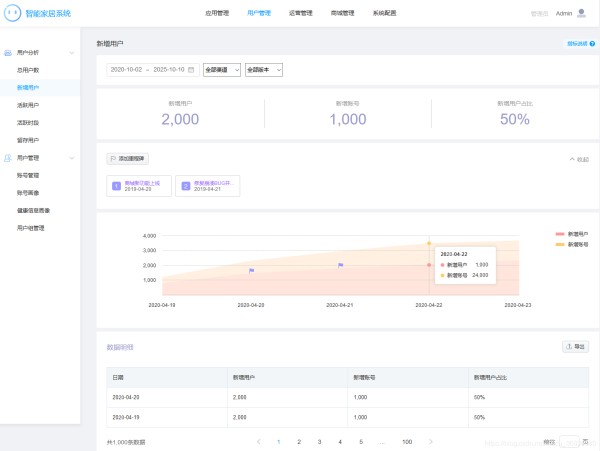Click the 50% ratio summary value
Screen dimensions: 600x451
[515, 119]
